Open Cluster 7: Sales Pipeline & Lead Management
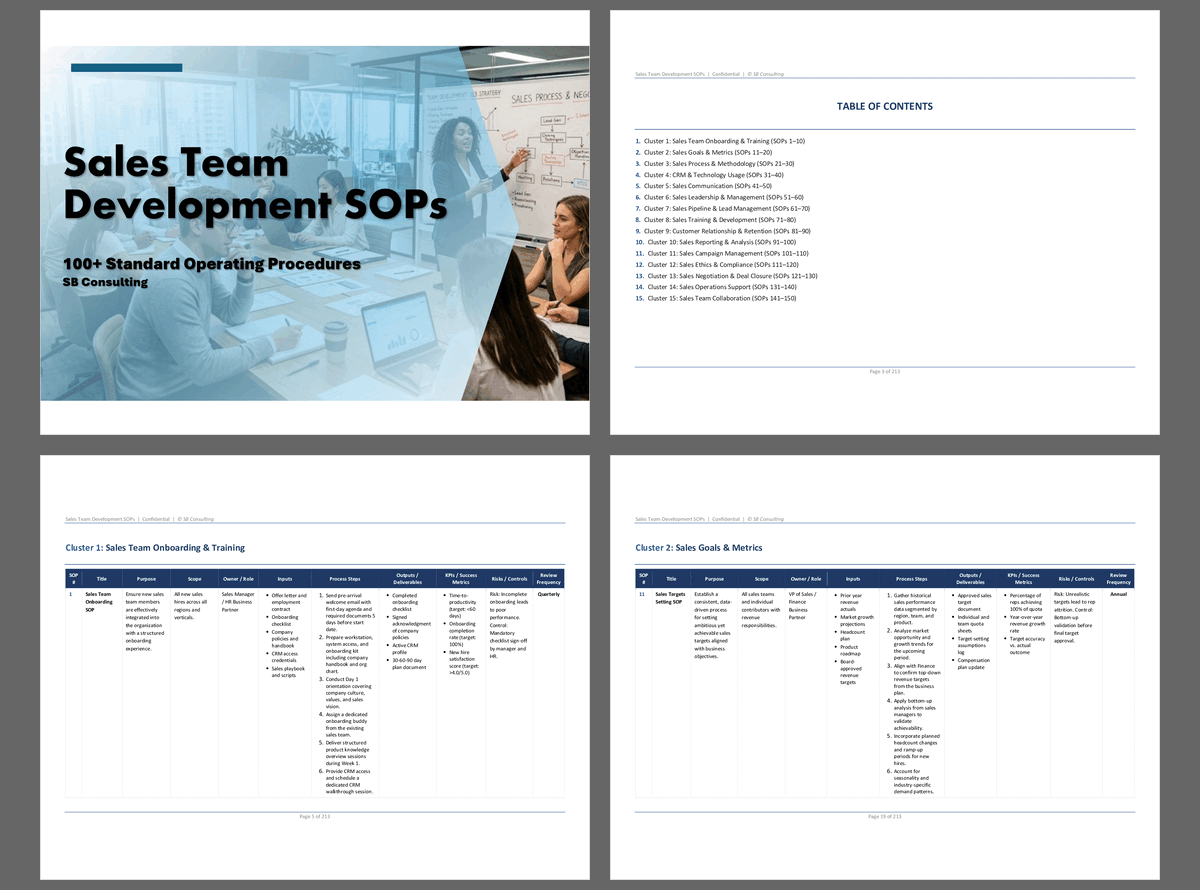The image size is (1200, 890). point(726,208)
